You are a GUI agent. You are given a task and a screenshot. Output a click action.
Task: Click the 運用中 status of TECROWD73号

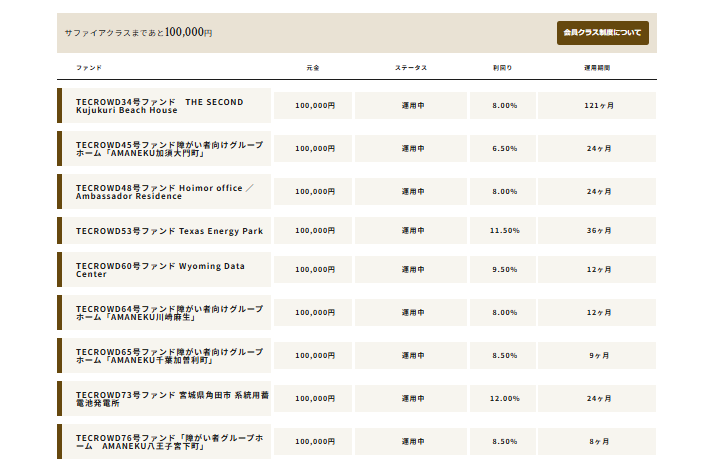click(x=411, y=398)
